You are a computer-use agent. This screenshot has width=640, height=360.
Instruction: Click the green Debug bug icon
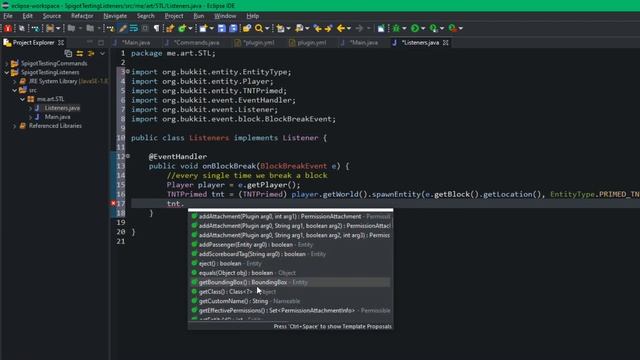[x=396, y=28]
